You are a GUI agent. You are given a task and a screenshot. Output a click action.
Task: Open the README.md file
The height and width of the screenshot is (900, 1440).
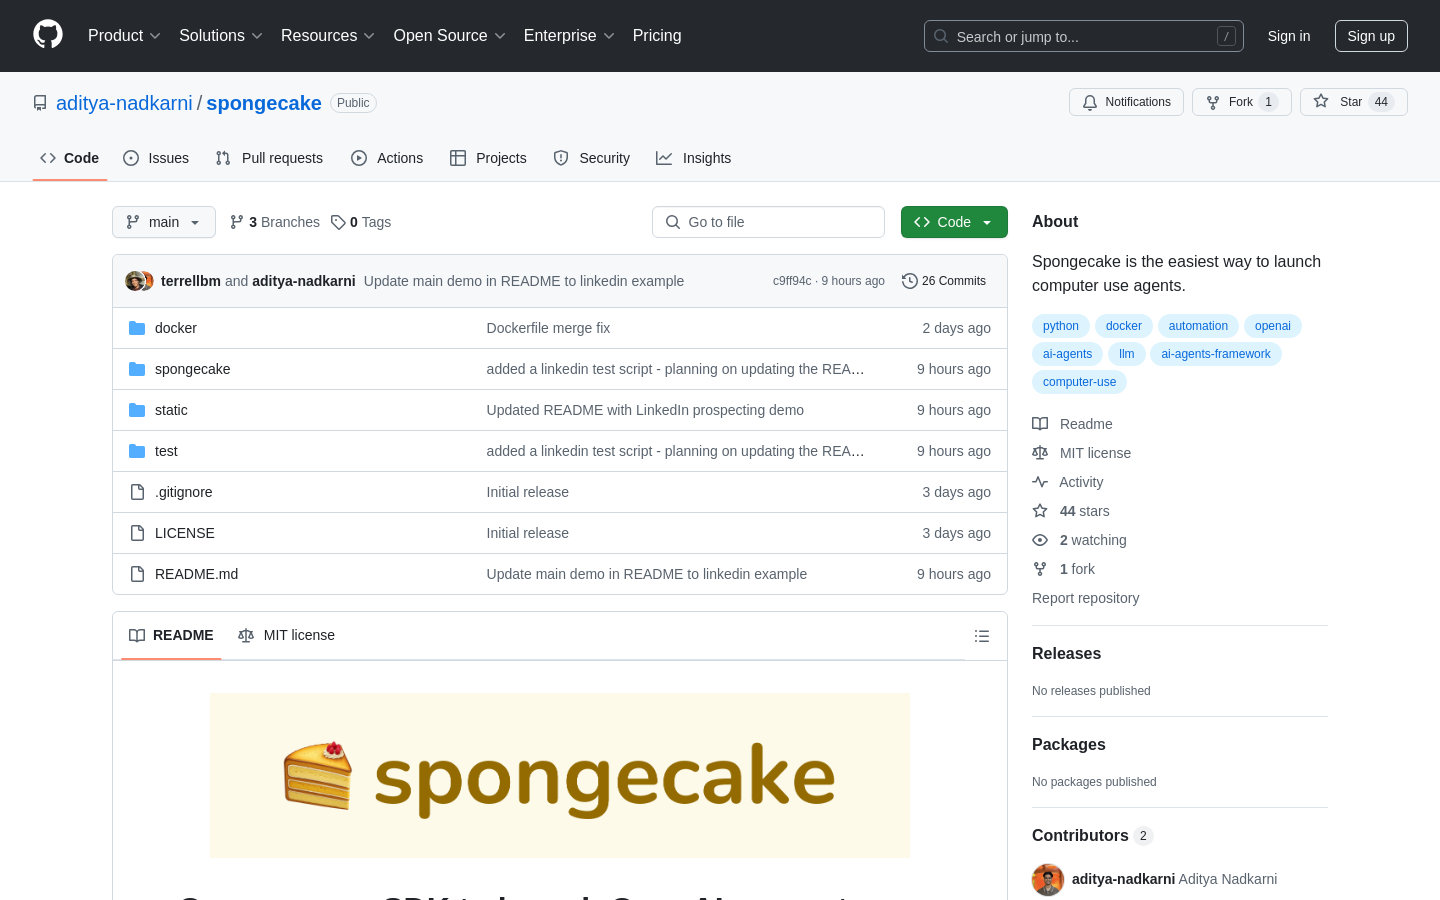pyautogui.click(x=197, y=574)
